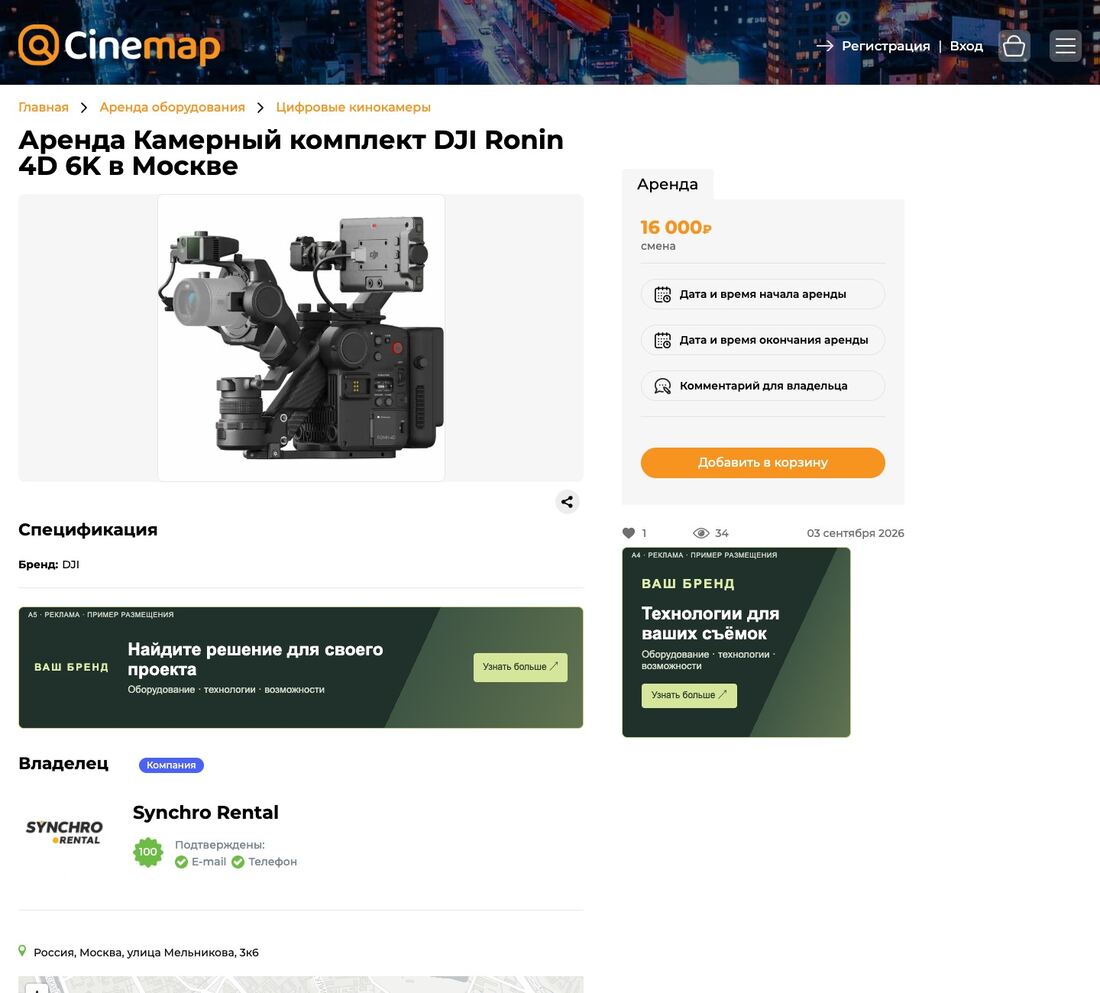Click the Владелец heading
The width and height of the screenshot is (1100, 993).
click(63, 764)
